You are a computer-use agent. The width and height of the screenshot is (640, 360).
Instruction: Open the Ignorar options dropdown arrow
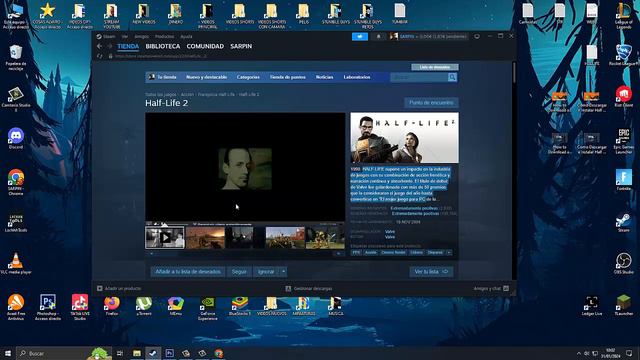(283, 272)
